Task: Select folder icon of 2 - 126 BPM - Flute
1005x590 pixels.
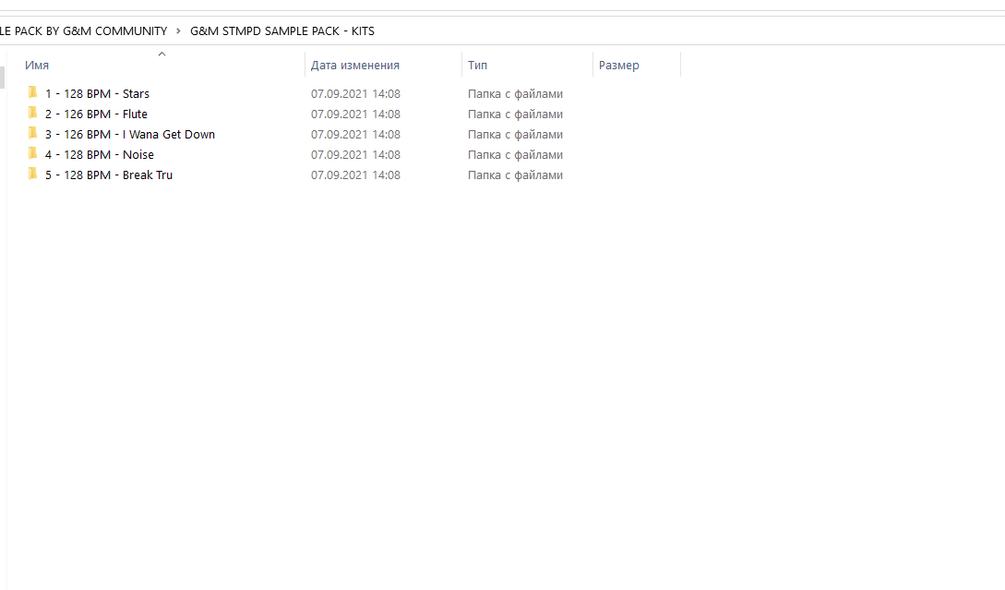Action: [33, 113]
